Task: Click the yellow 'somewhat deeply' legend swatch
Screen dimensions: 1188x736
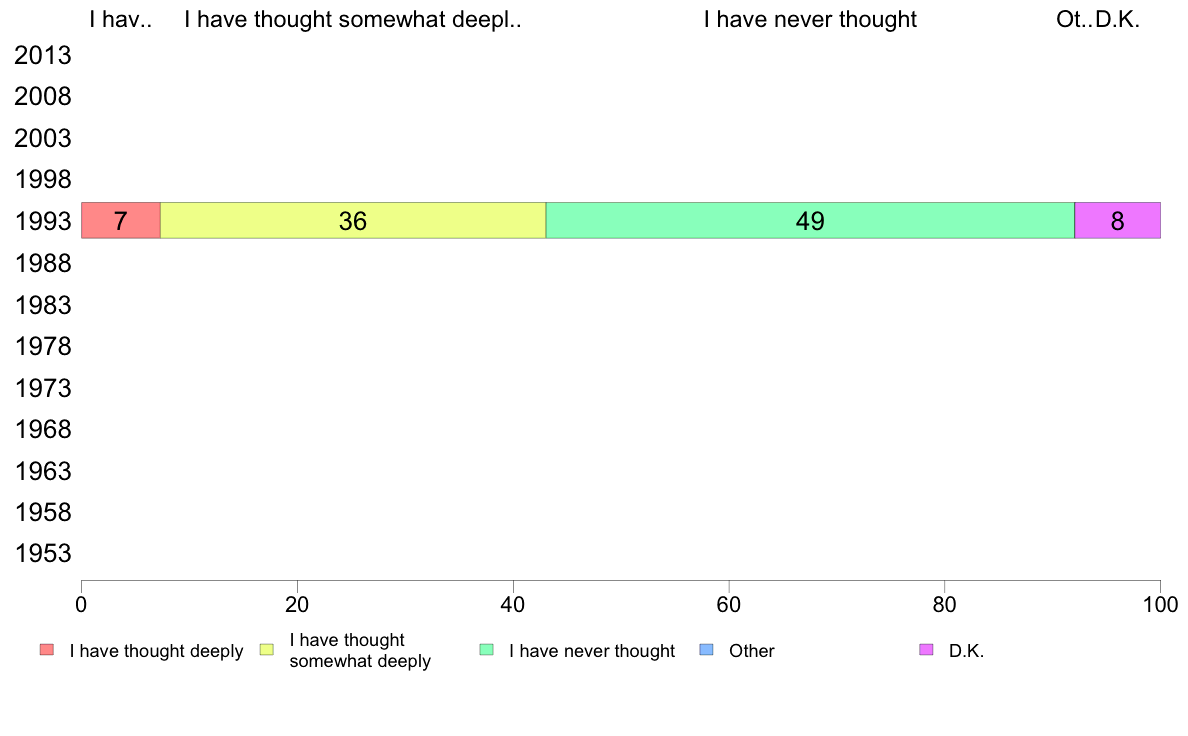Action: (x=267, y=650)
